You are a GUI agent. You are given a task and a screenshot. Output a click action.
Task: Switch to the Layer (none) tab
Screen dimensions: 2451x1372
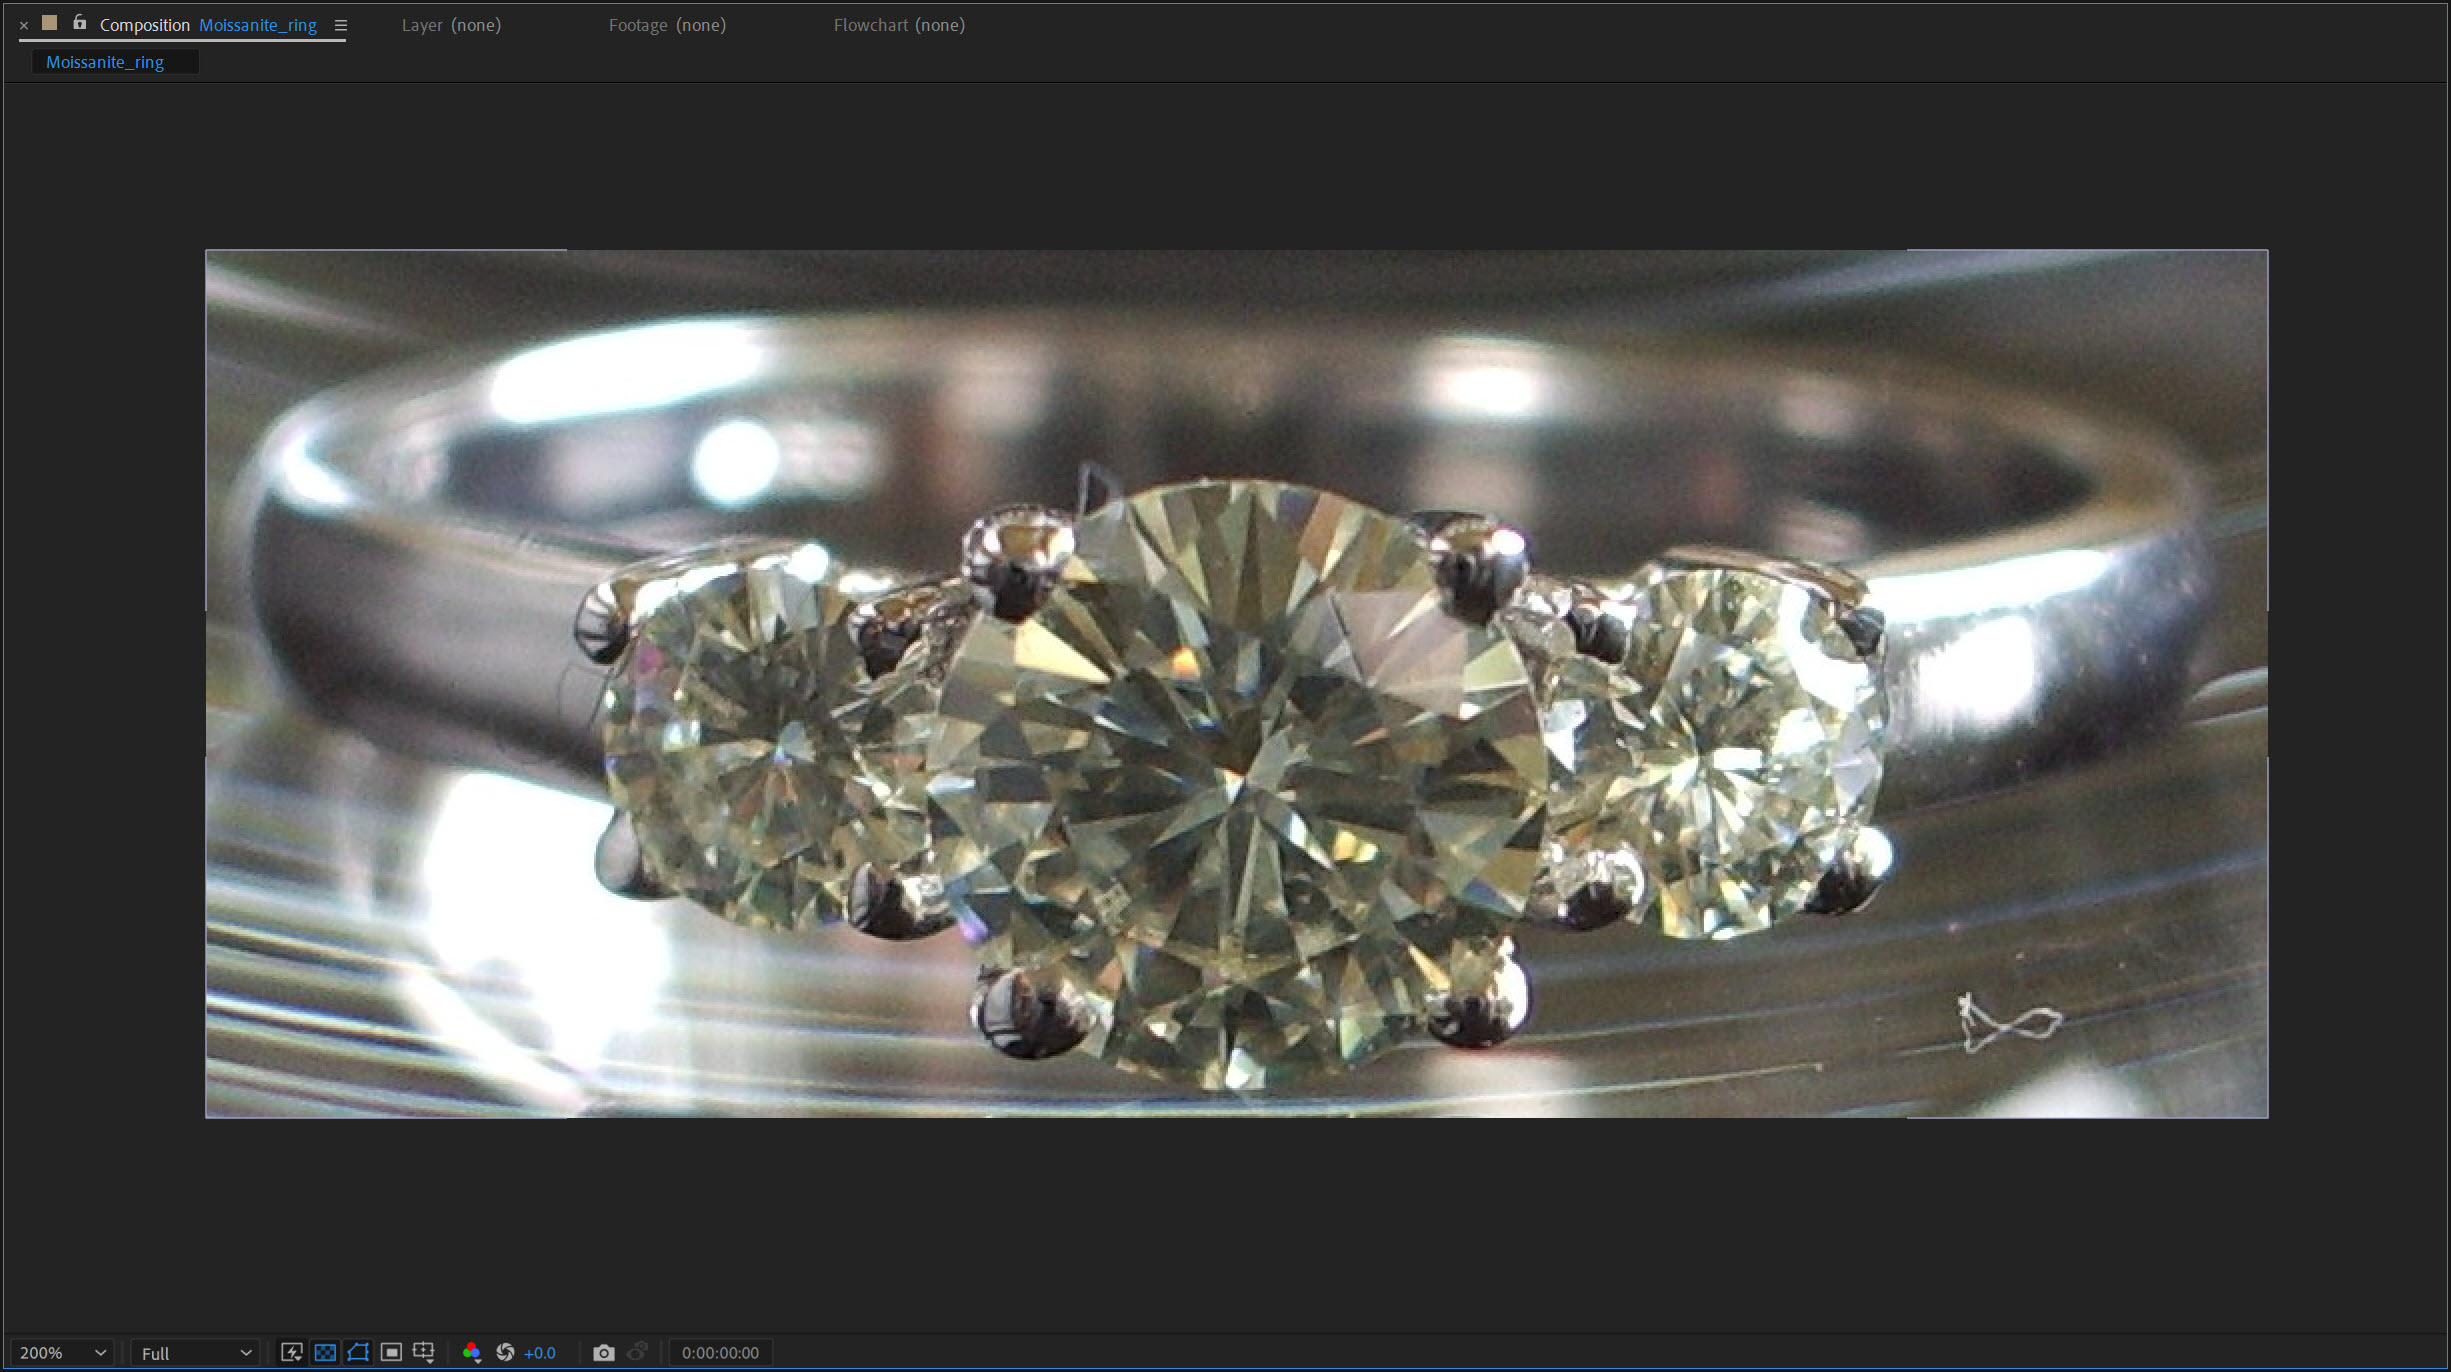pyautogui.click(x=451, y=25)
